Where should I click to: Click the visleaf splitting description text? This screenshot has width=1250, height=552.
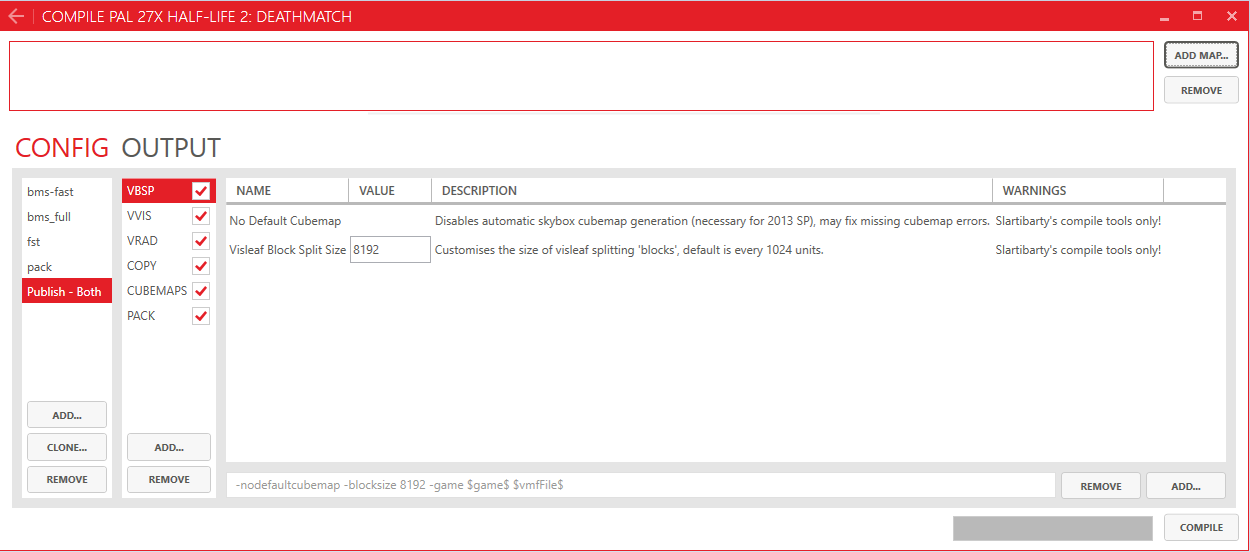click(x=629, y=250)
